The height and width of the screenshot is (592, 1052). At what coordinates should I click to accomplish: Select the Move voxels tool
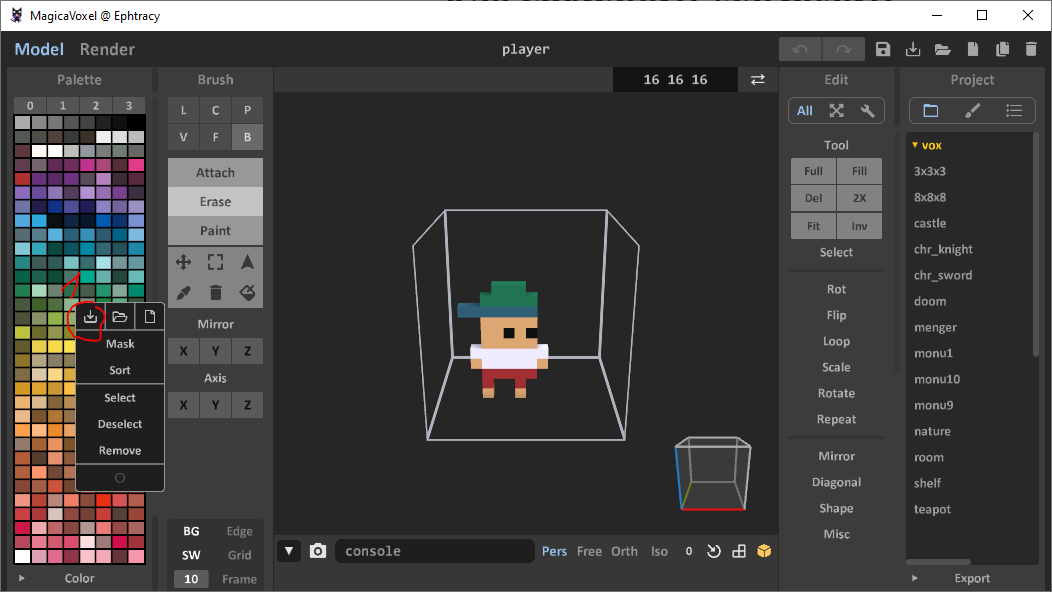183,261
